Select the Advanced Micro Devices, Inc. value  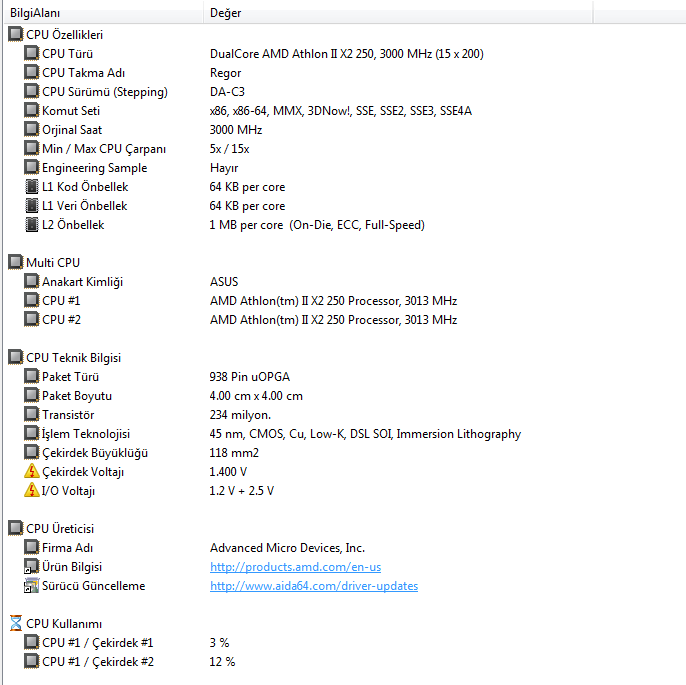[287, 548]
